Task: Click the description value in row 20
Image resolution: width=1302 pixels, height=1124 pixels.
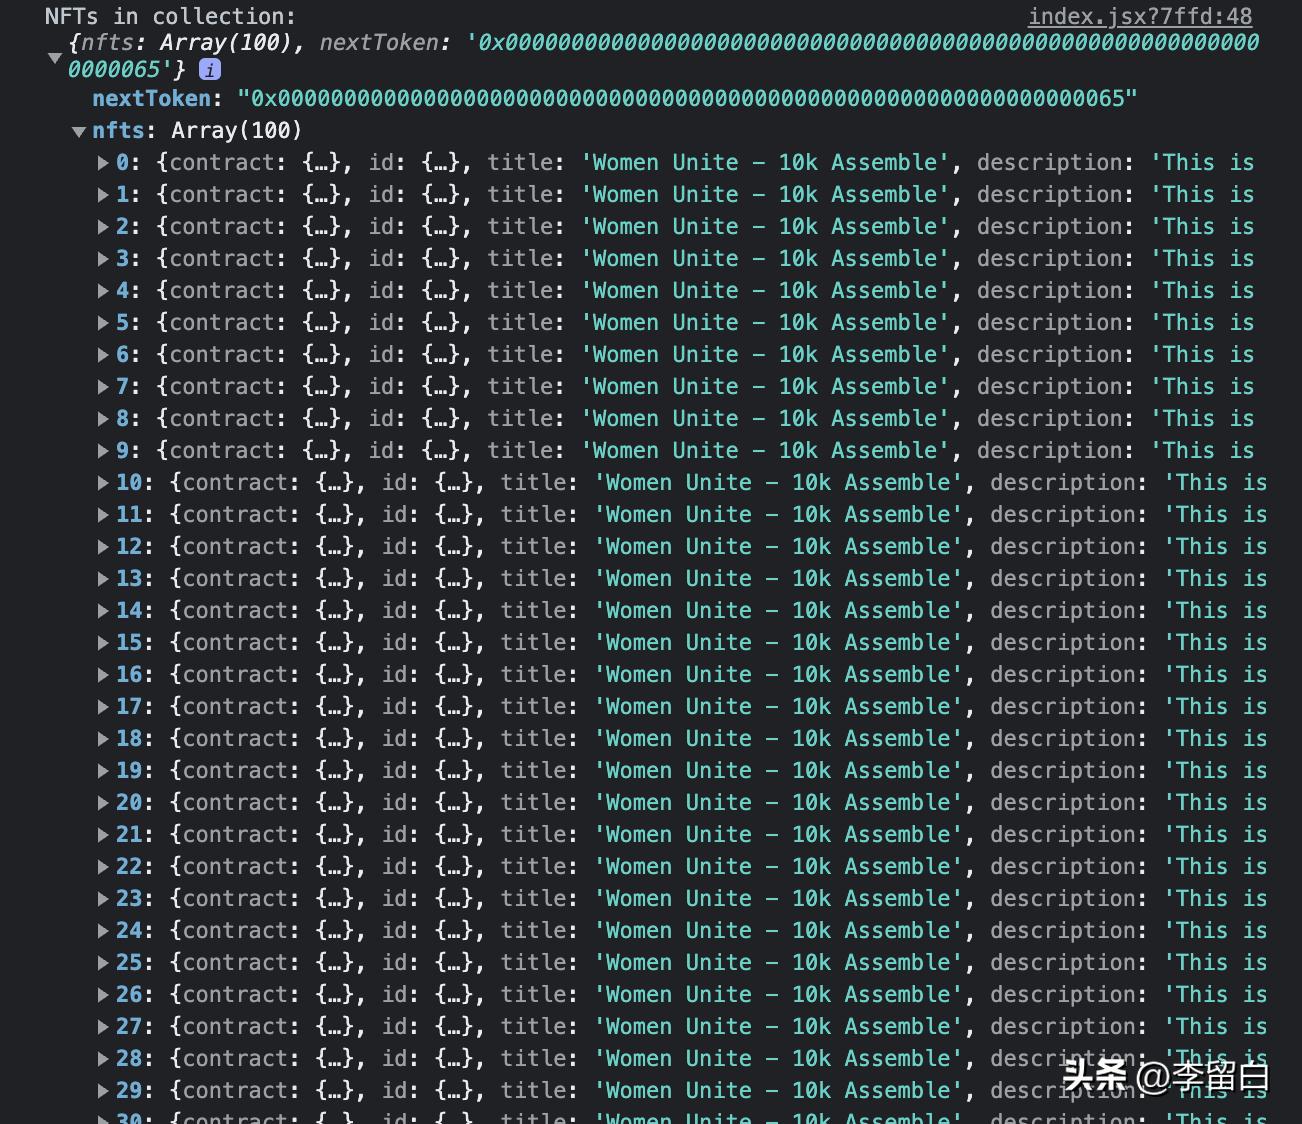Action: coord(1215,803)
